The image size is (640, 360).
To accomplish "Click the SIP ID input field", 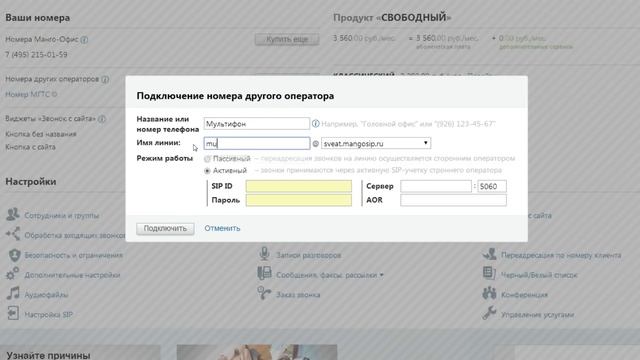I will point(298,186).
